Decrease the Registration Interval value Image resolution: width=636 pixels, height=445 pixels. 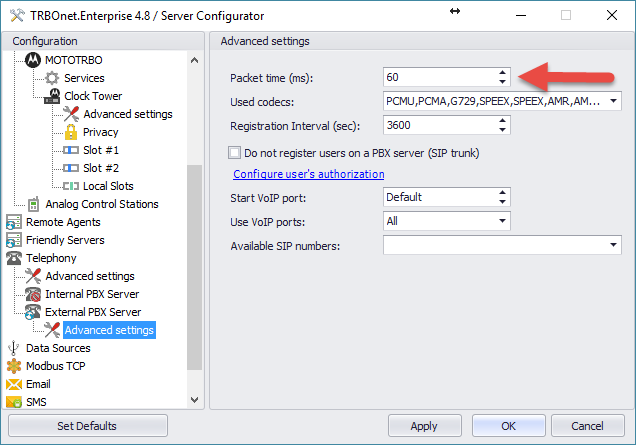502,130
